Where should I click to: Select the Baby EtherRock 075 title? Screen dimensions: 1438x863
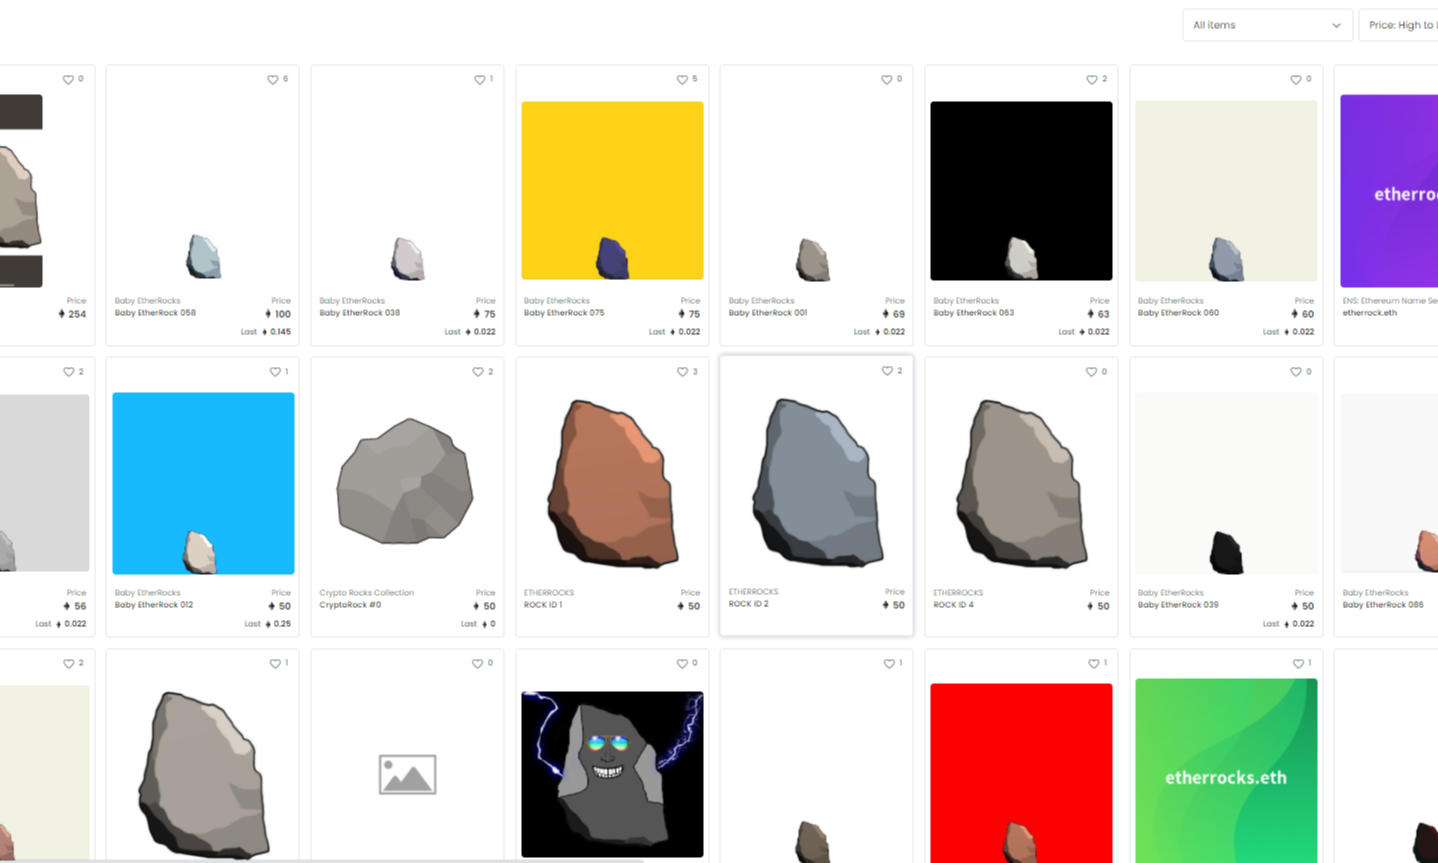coord(564,313)
